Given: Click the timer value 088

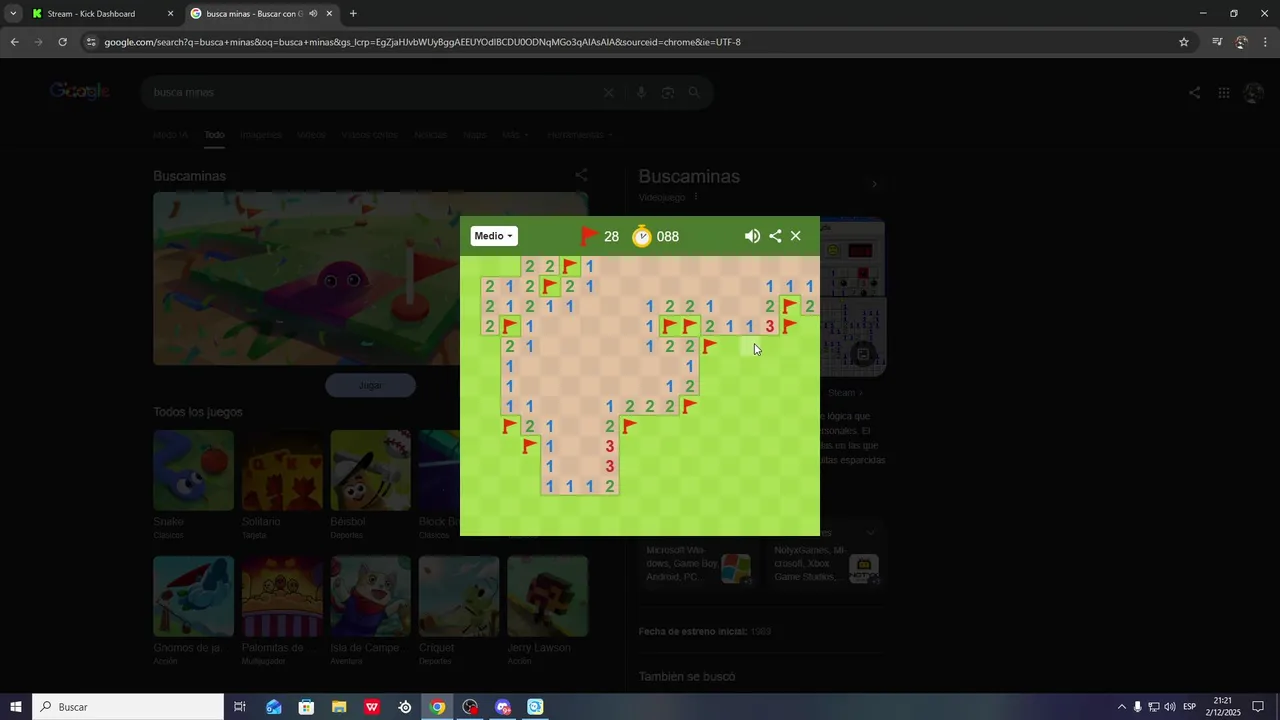Looking at the screenshot, I should [668, 237].
